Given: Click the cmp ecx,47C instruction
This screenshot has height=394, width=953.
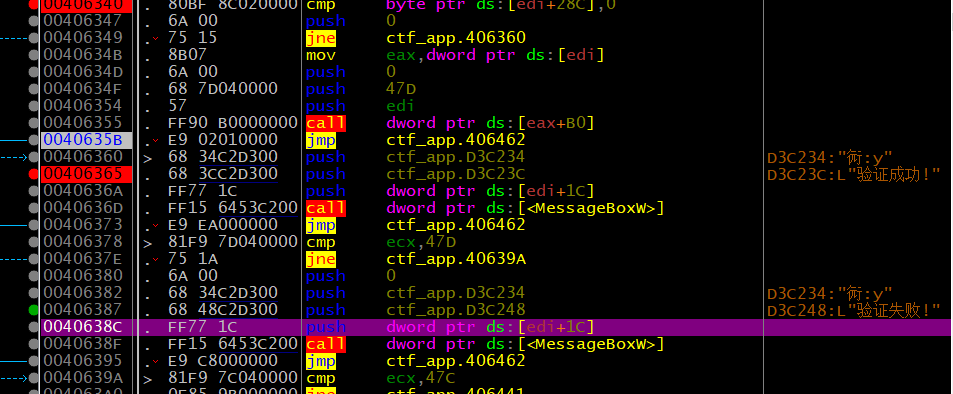Looking at the screenshot, I should 381,378.
